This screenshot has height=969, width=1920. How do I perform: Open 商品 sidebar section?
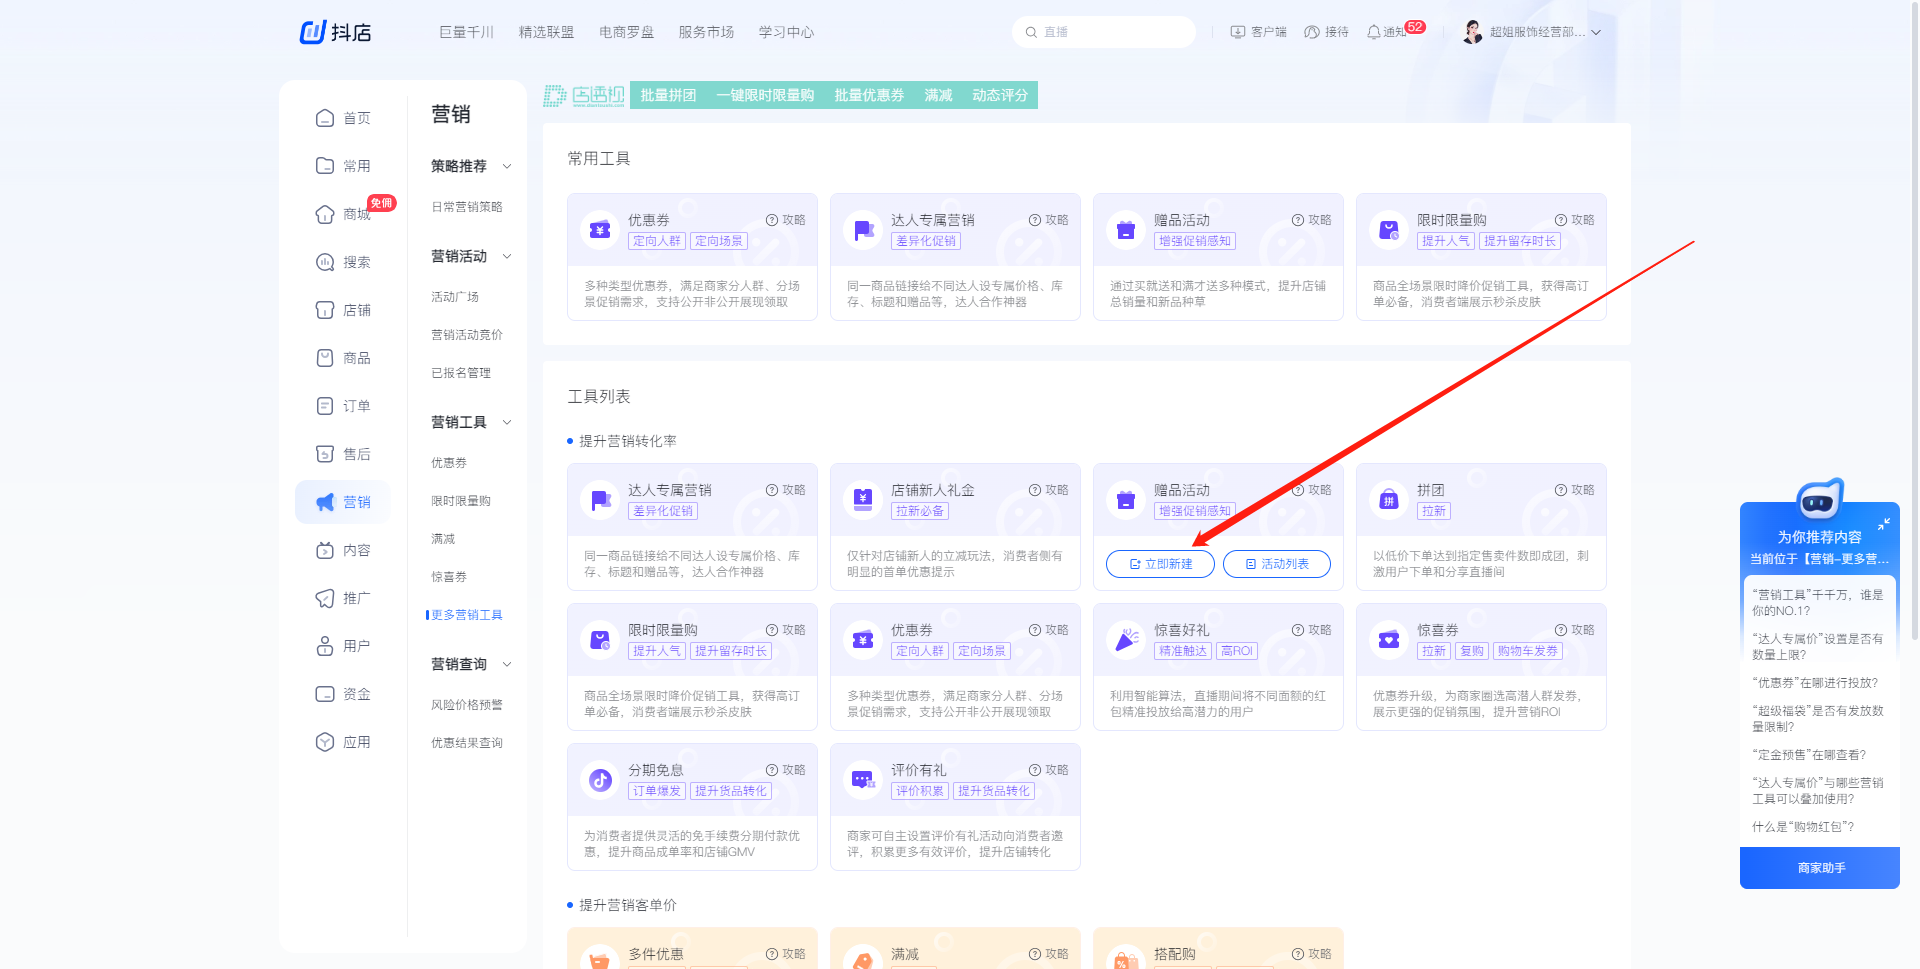[343, 358]
